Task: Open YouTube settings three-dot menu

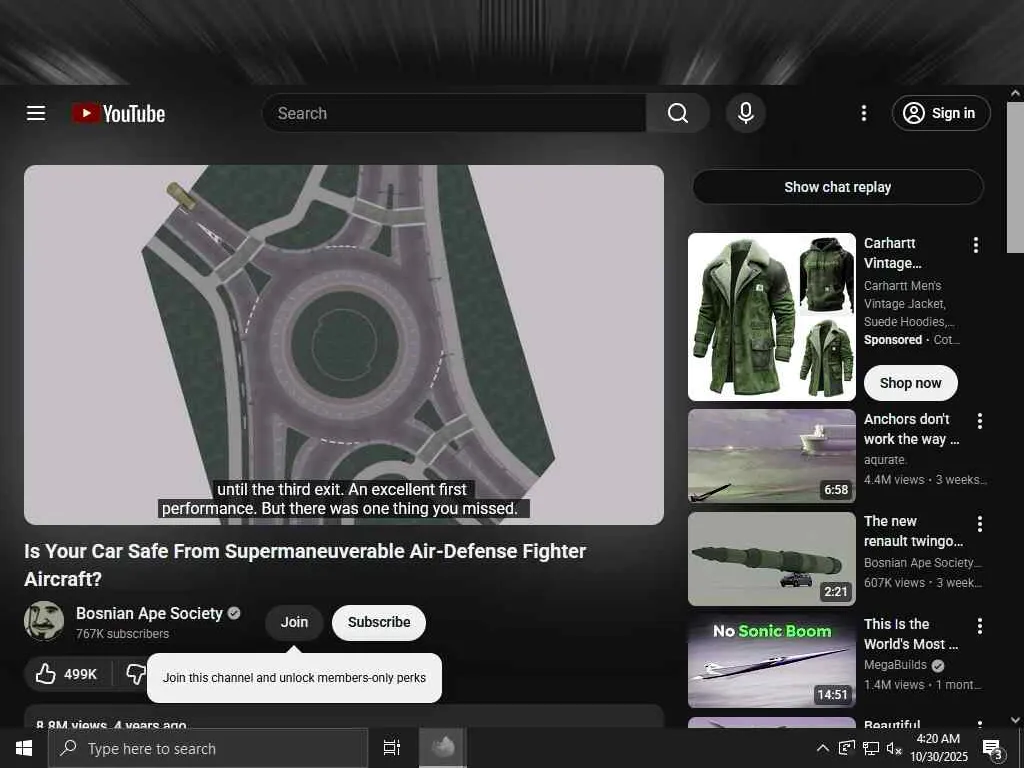Action: (863, 113)
